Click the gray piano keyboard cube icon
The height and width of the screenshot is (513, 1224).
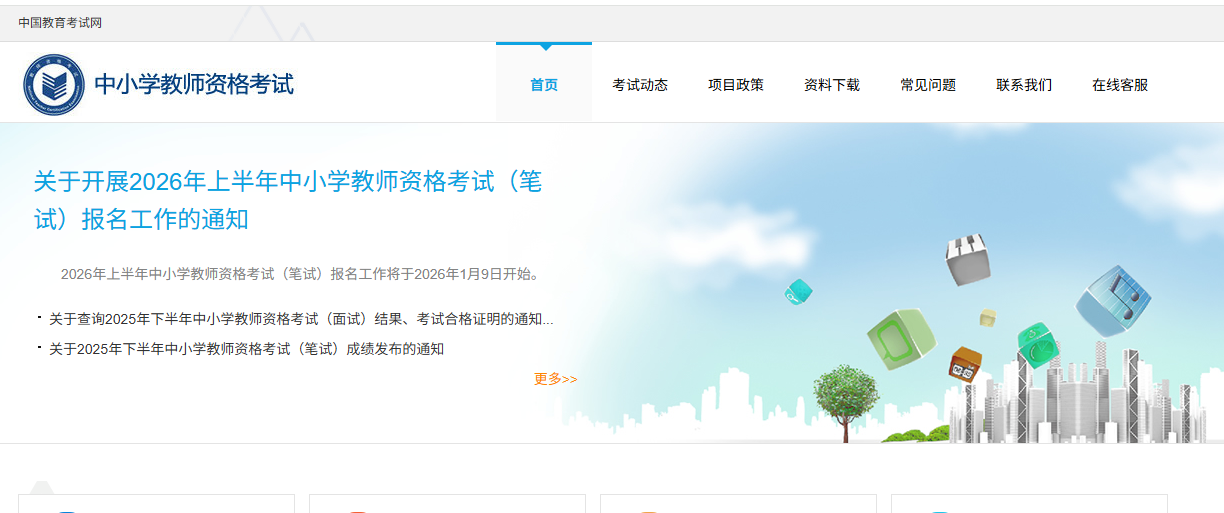(967, 258)
